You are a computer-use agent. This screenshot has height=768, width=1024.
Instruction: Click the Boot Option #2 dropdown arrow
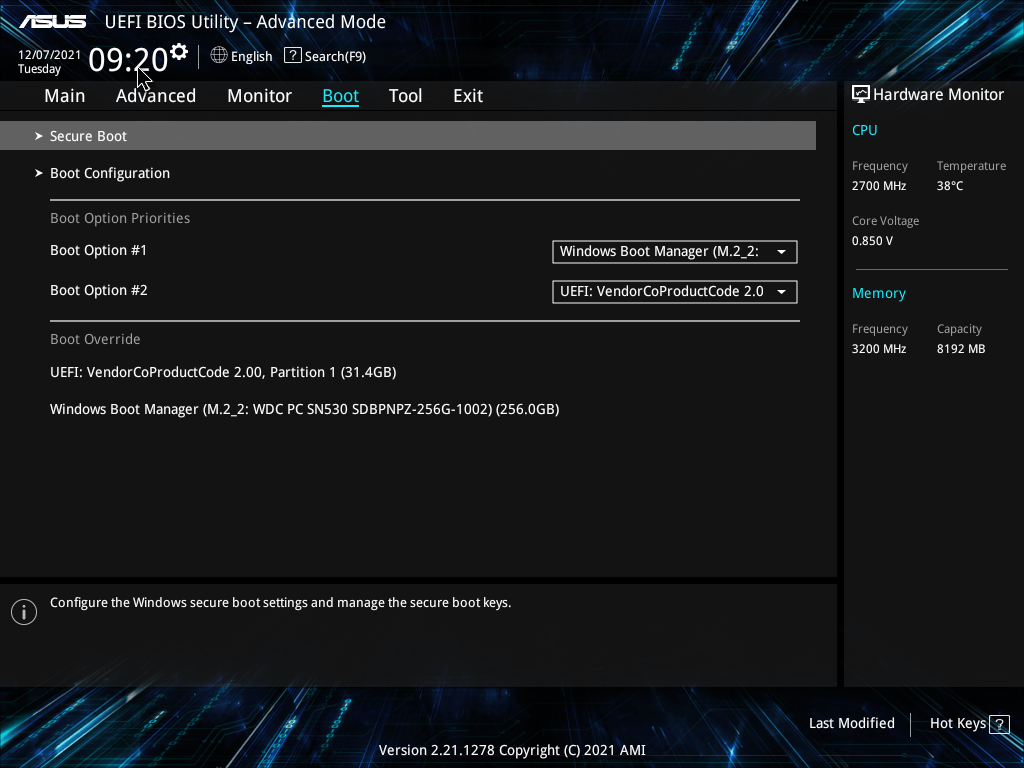[781, 292]
